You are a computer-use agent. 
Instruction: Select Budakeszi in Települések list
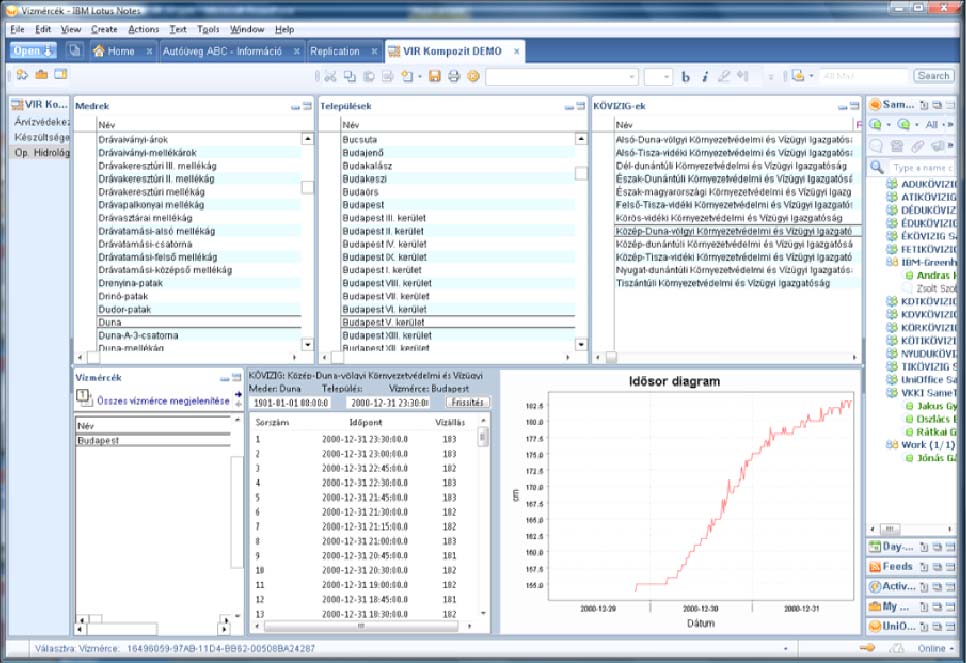pyautogui.click(x=457, y=179)
